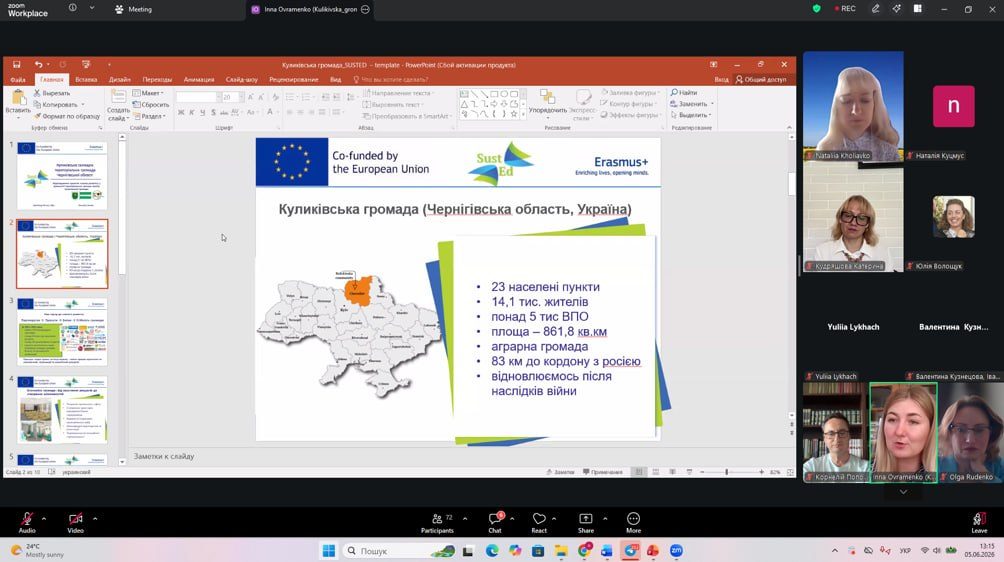The image size is (1004, 562).
Task: Click the Упорядочить arrange icon
Action: click(x=547, y=97)
